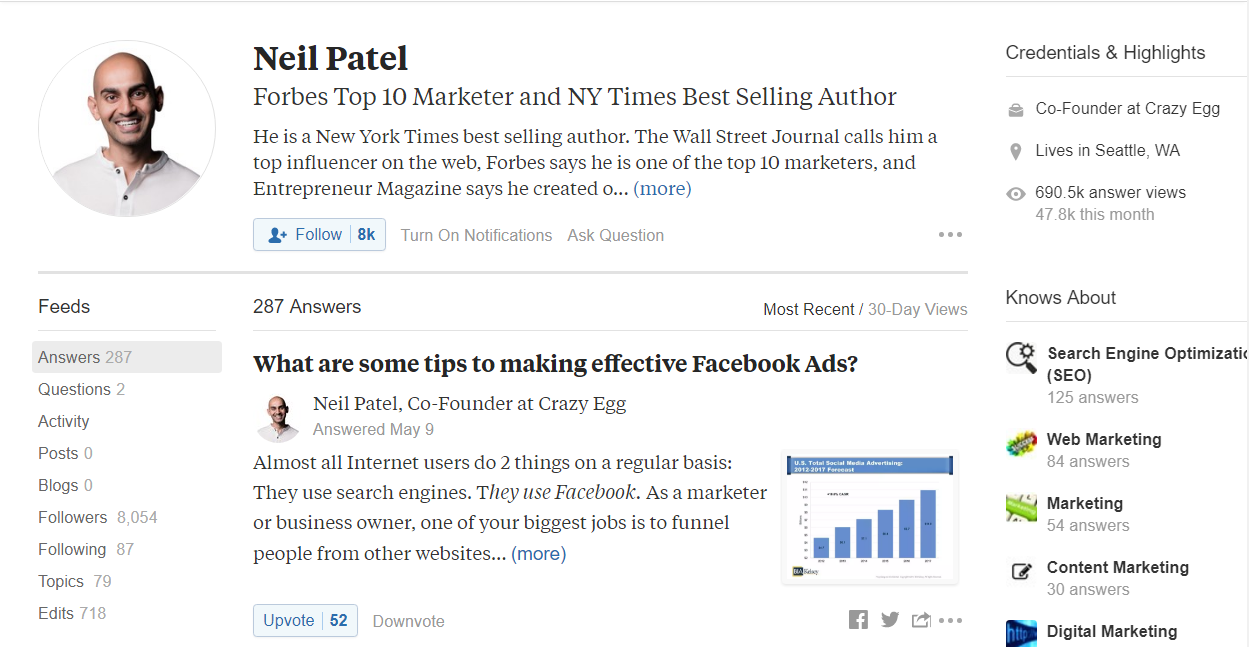Open the social media advertising chart thumbnail
This screenshot has height=647, width=1249.
click(870, 517)
